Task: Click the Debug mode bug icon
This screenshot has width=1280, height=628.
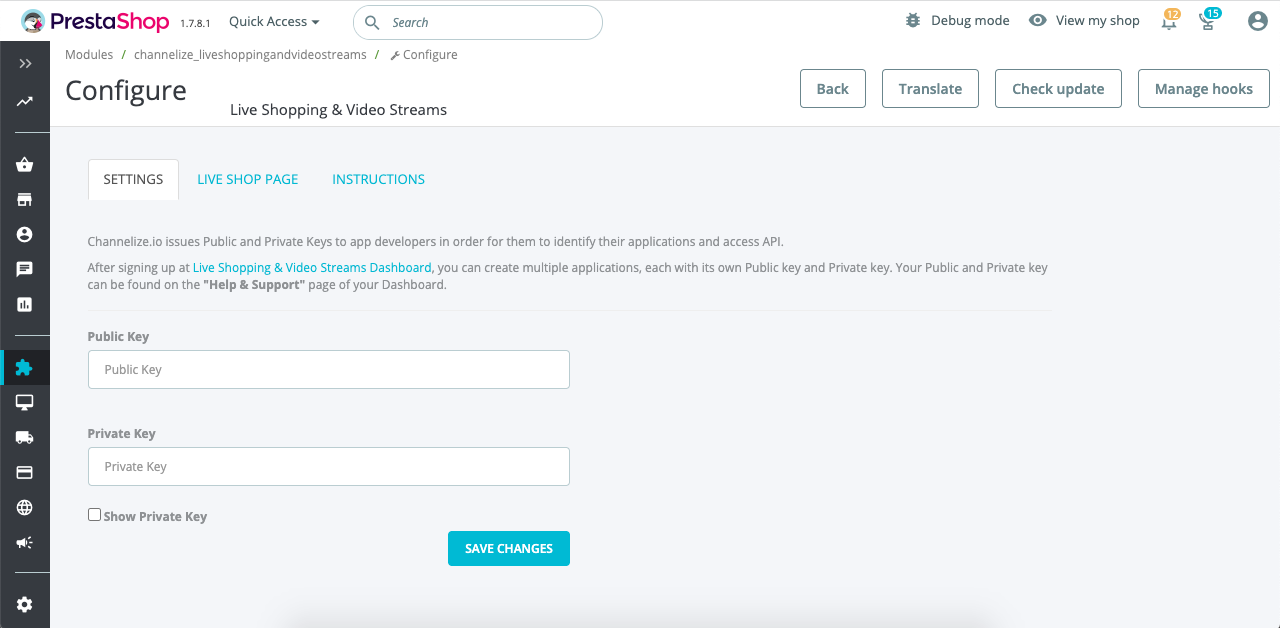Action: coord(913,20)
